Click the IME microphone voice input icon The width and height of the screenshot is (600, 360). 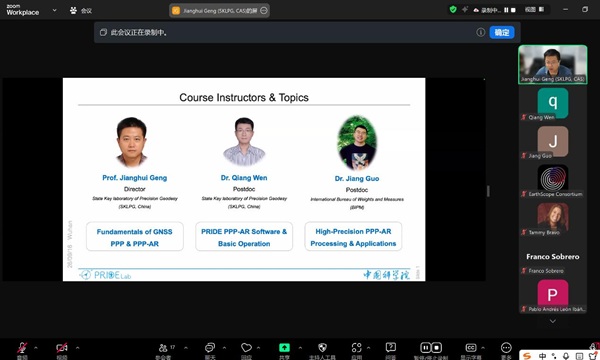566,356
